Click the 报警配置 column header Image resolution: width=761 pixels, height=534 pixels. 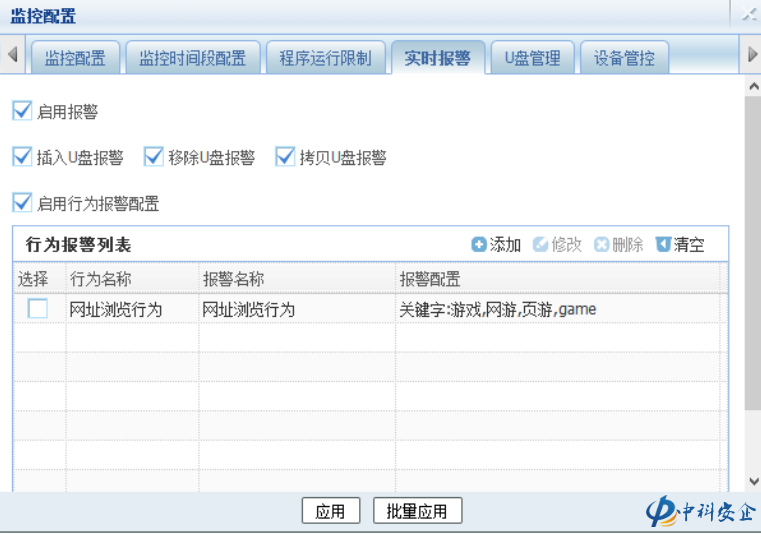tap(558, 279)
